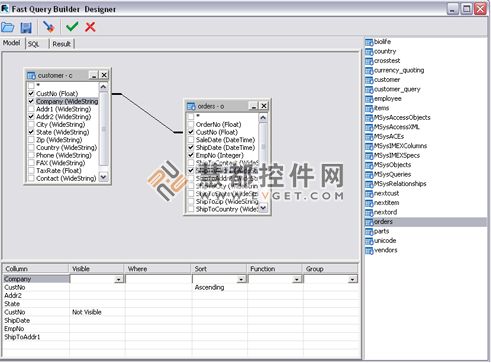Accept the query with the green checkmark

pyautogui.click(x=72, y=27)
